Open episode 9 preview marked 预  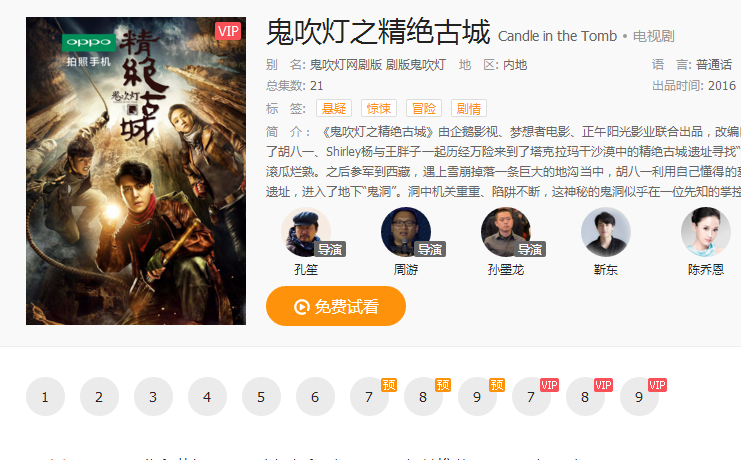click(477, 397)
